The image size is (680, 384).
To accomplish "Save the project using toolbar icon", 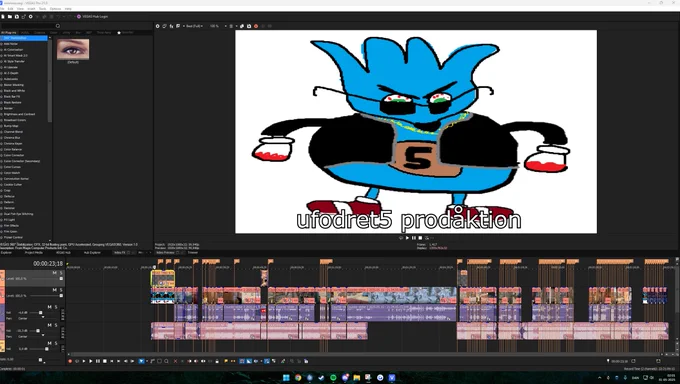I will 16,16.
